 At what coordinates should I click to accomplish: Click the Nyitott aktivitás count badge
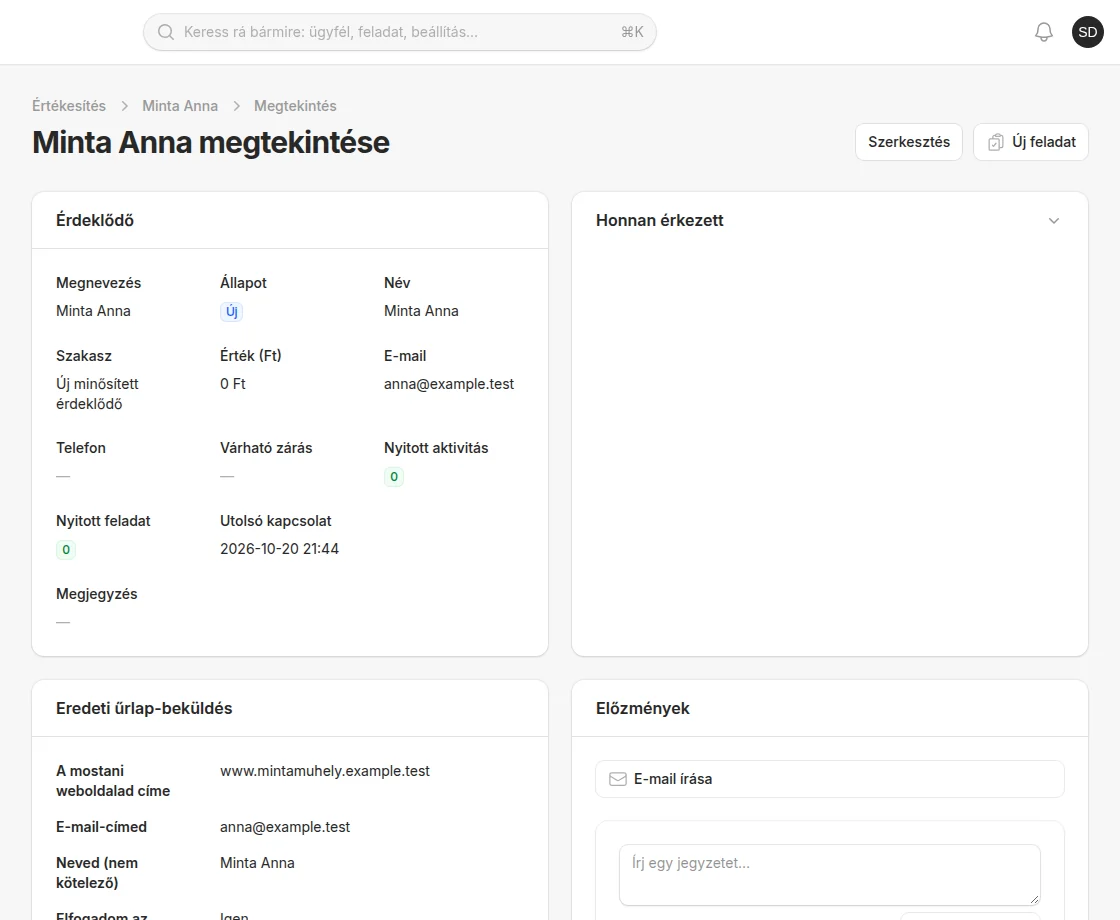click(394, 477)
